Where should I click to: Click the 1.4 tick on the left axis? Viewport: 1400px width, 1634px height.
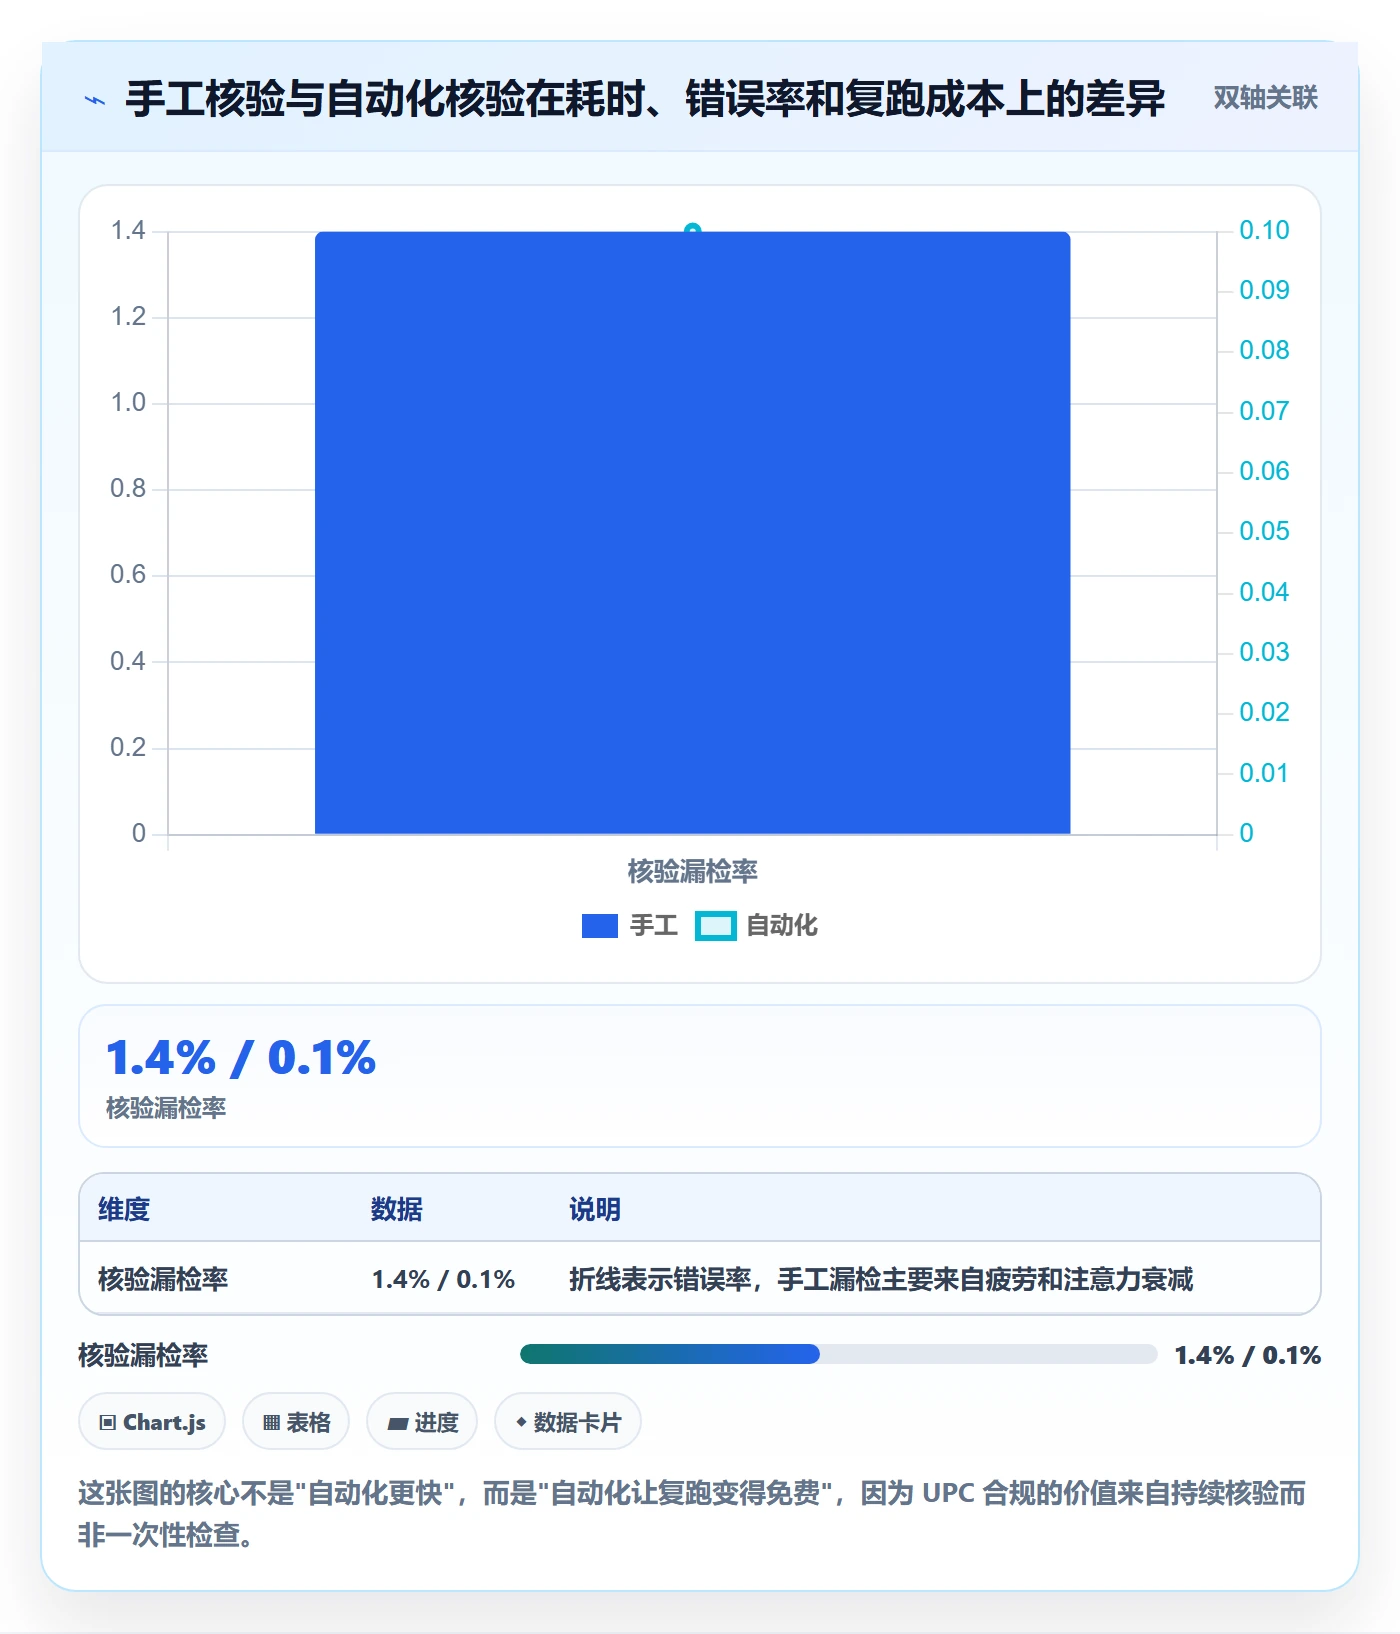pyautogui.click(x=128, y=231)
